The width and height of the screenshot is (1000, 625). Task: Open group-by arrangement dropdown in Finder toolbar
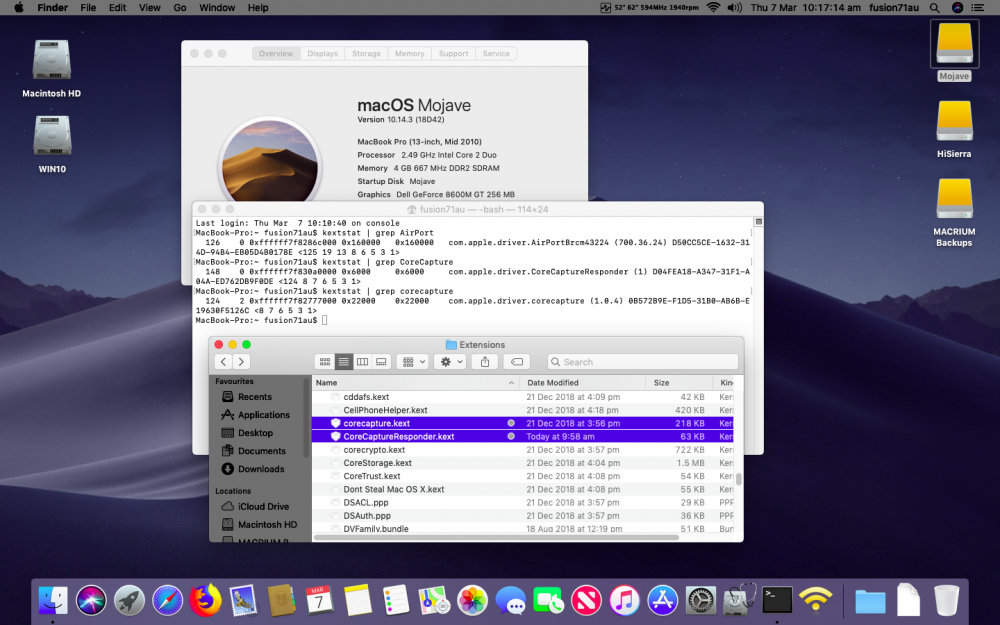(413, 362)
